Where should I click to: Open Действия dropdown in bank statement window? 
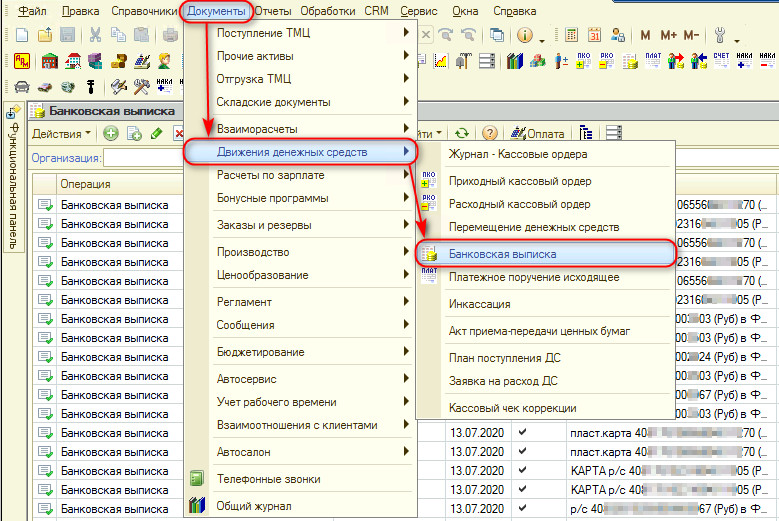click(x=61, y=134)
